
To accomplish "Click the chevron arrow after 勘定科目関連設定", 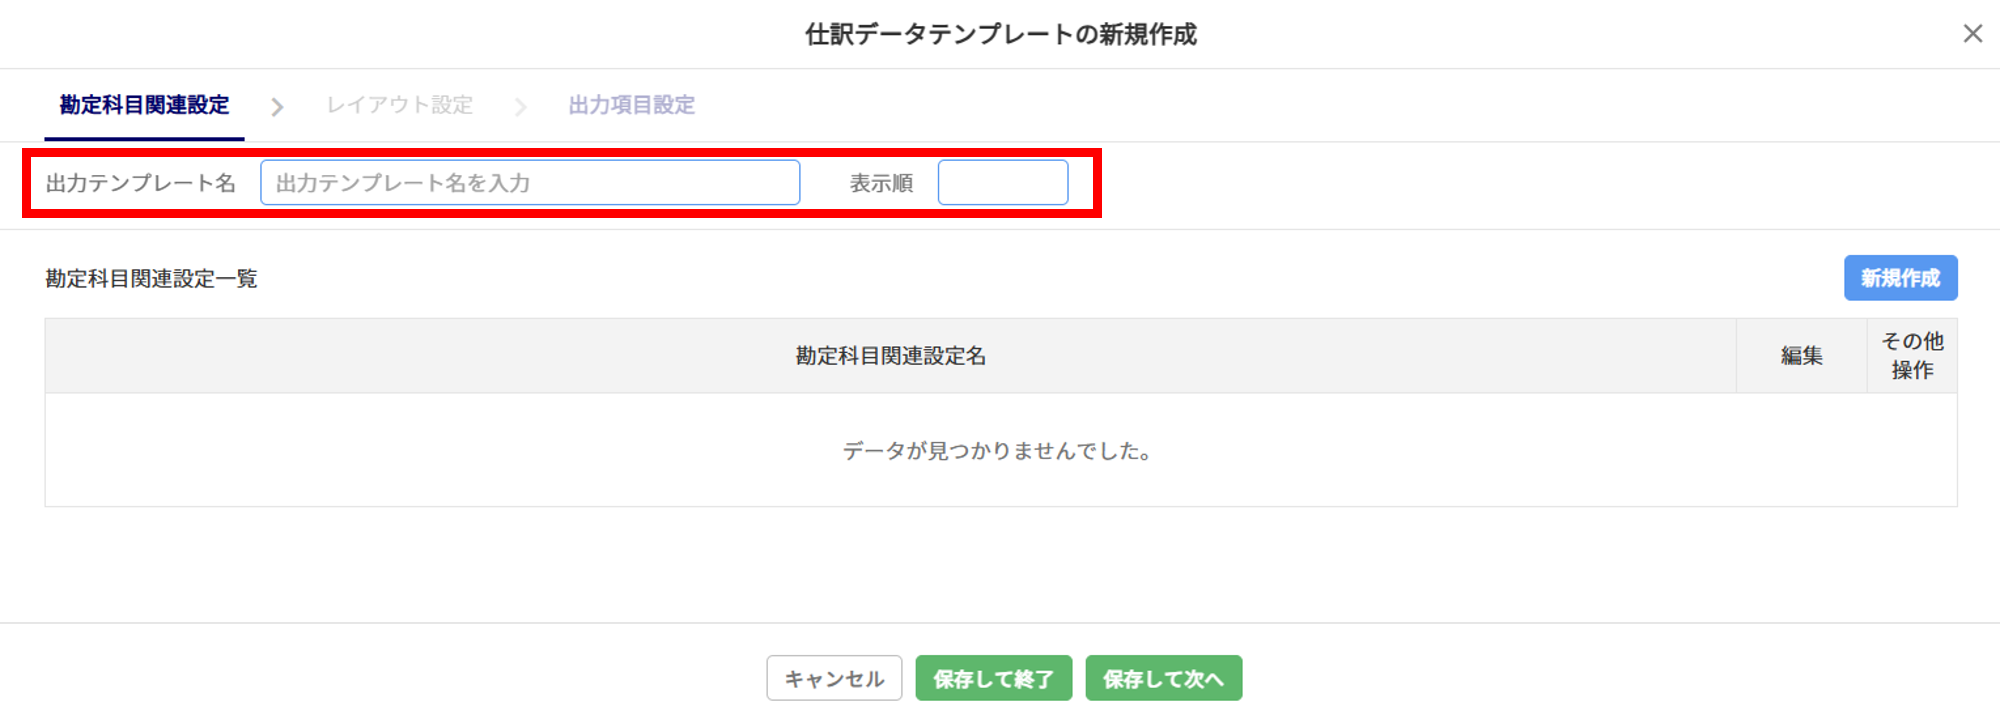I will pyautogui.click(x=277, y=106).
